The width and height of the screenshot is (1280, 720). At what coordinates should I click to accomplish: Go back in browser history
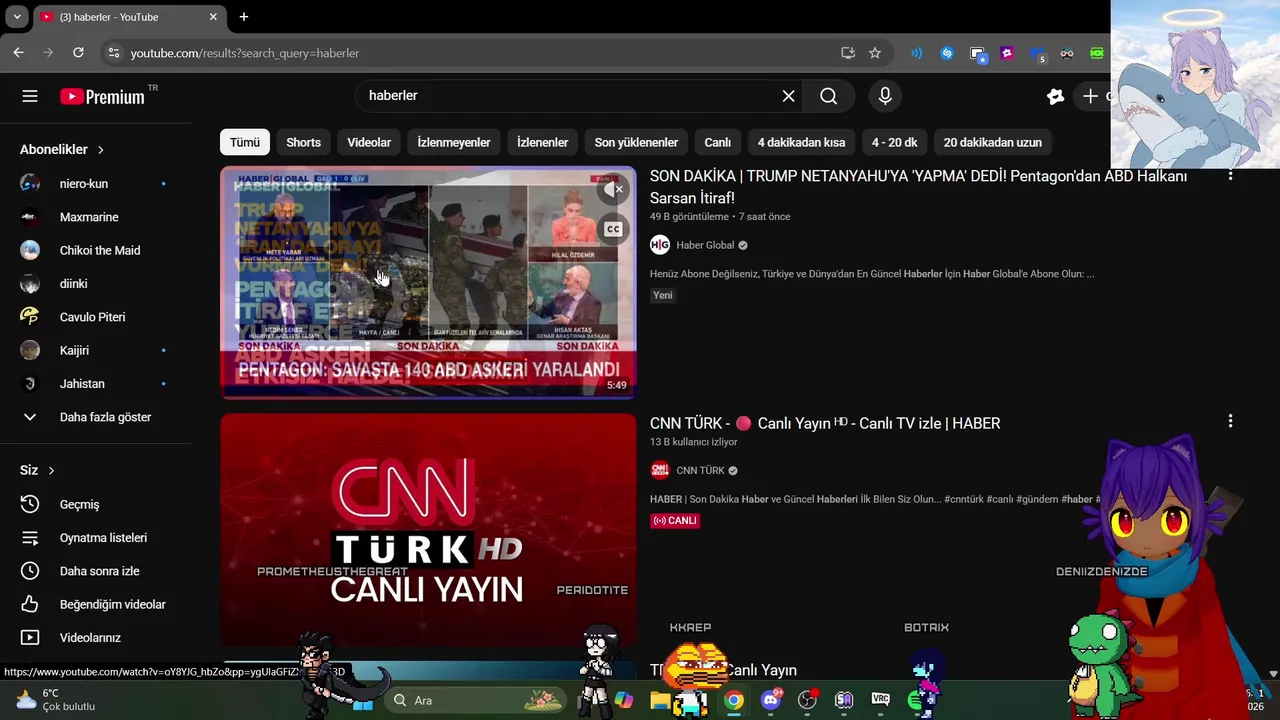pyautogui.click(x=18, y=53)
